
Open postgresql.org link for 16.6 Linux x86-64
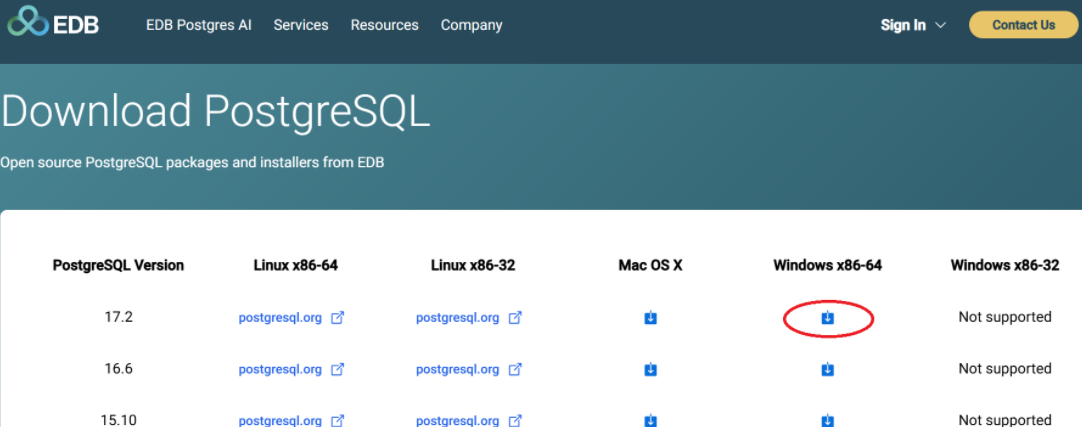click(280, 370)
